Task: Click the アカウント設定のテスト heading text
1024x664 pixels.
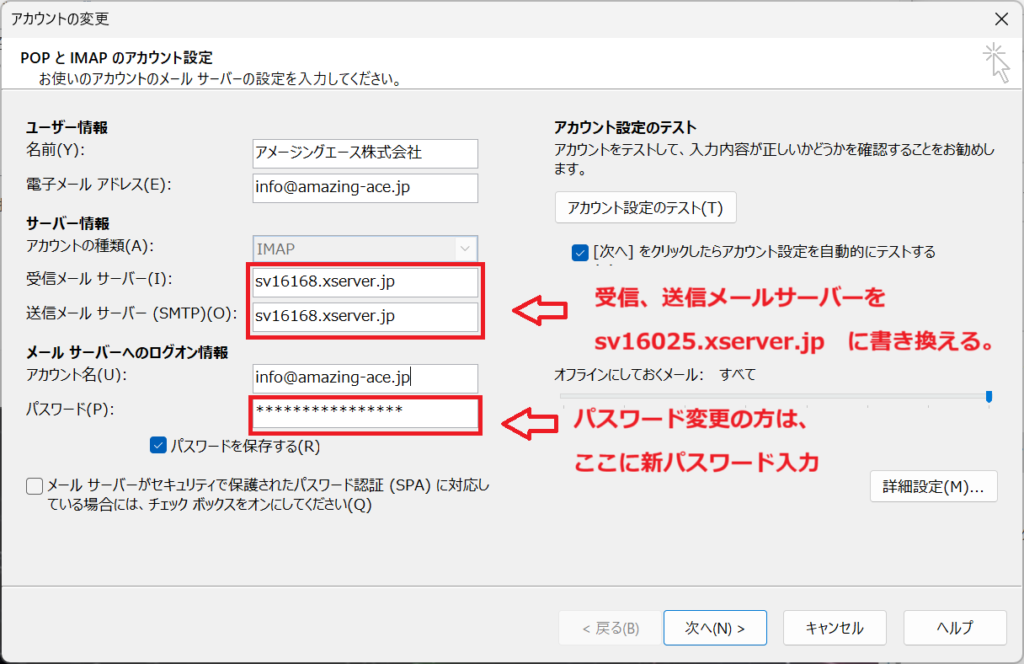Action: pos(625,127)
